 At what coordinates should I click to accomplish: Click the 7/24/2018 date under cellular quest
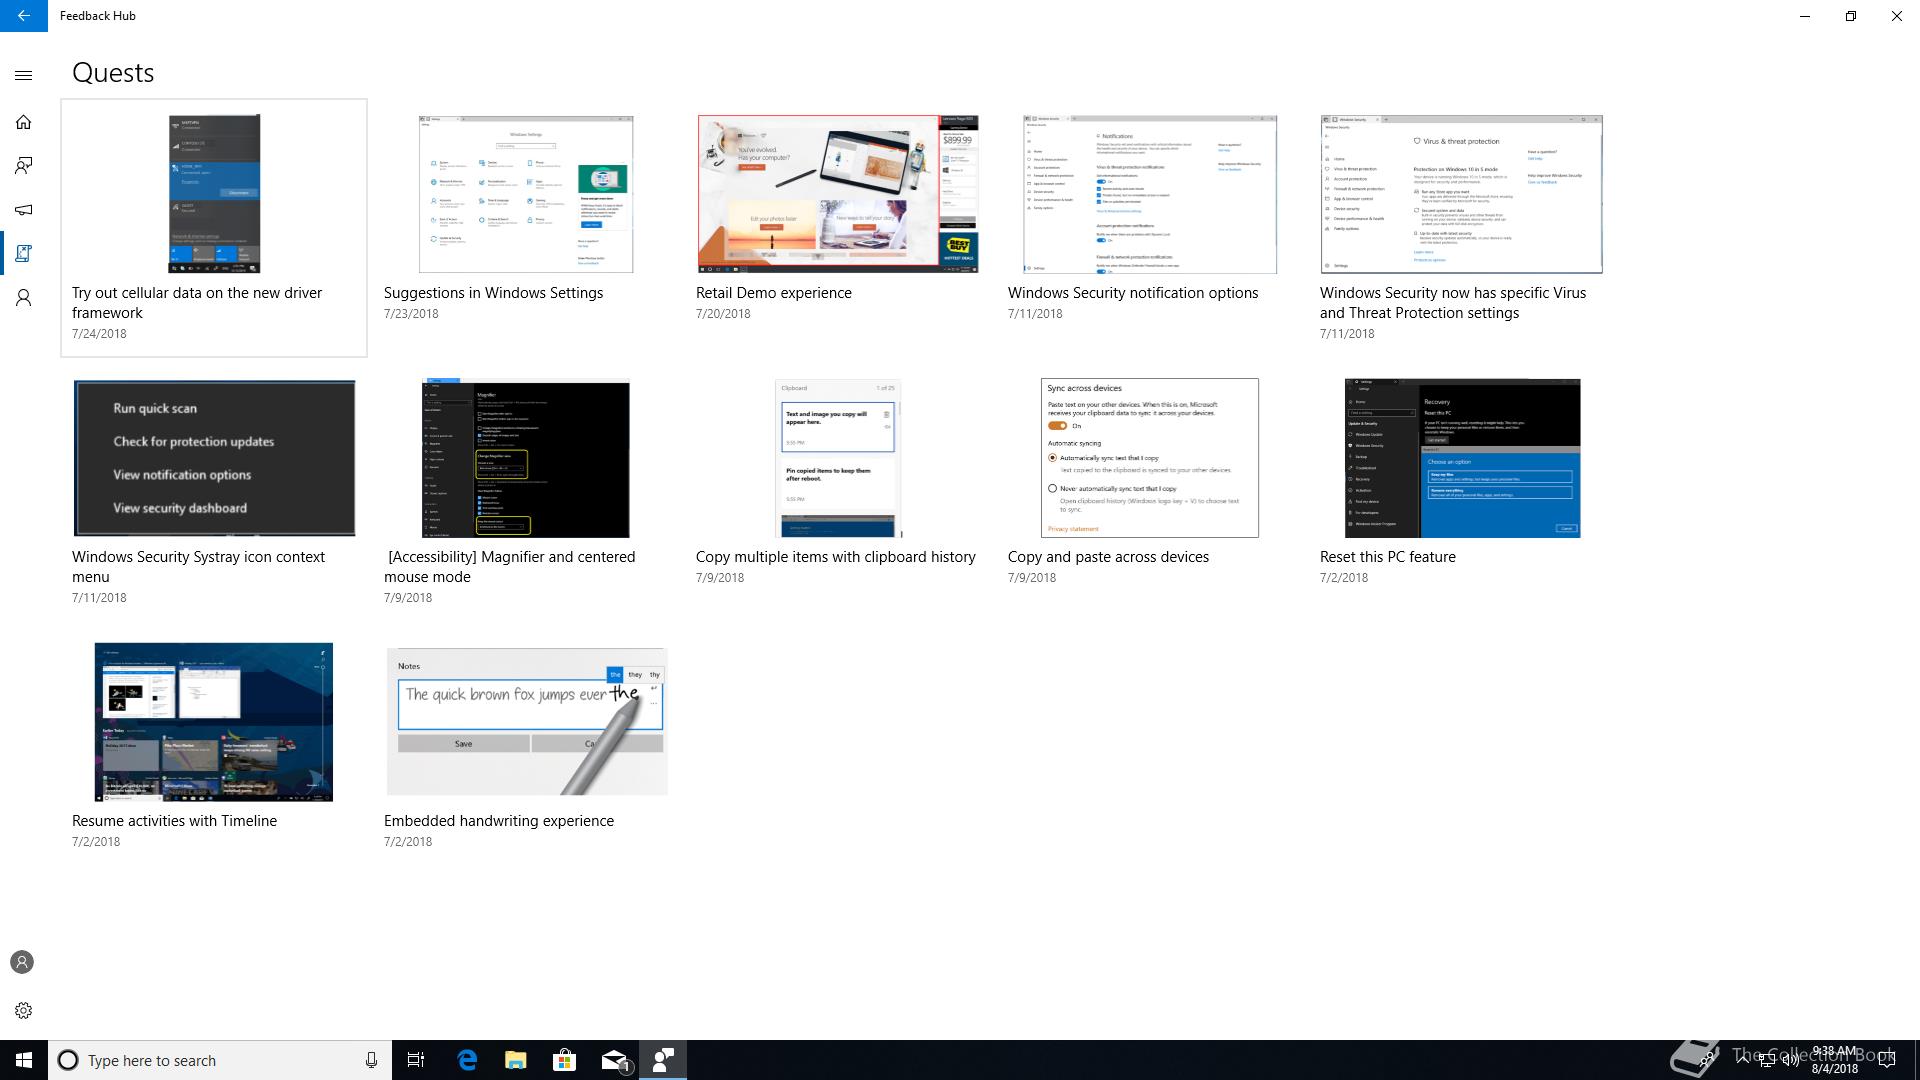[99, 334]
